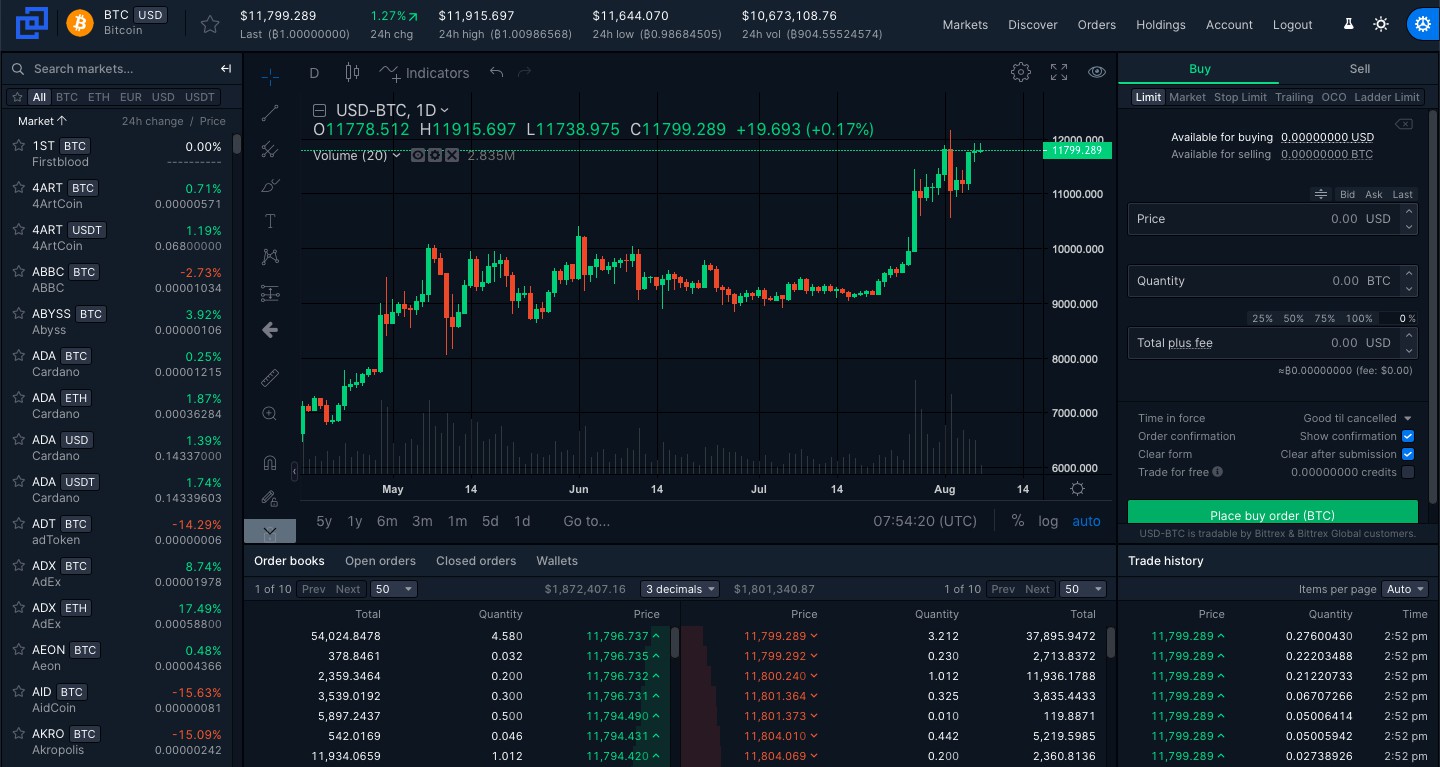Click the clear form backspace icon
1440x767 pixels.
1404,124
